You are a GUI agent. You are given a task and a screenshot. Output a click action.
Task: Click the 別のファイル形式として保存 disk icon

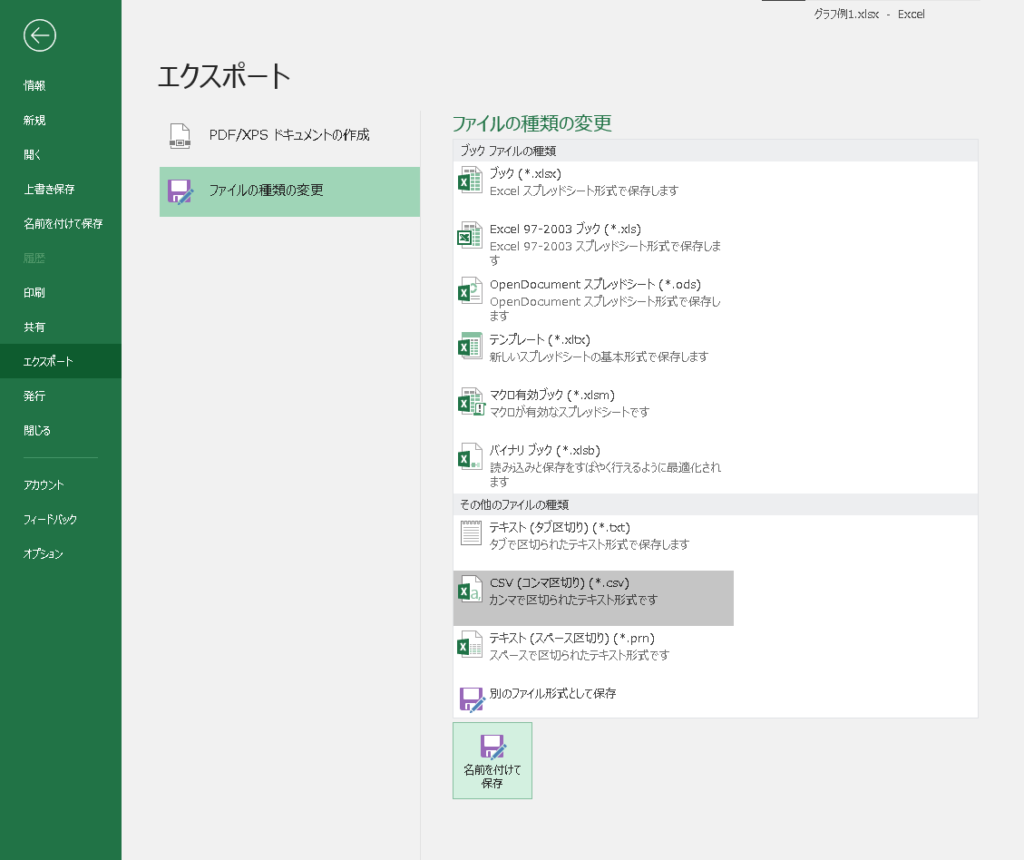tap(472, 699)
